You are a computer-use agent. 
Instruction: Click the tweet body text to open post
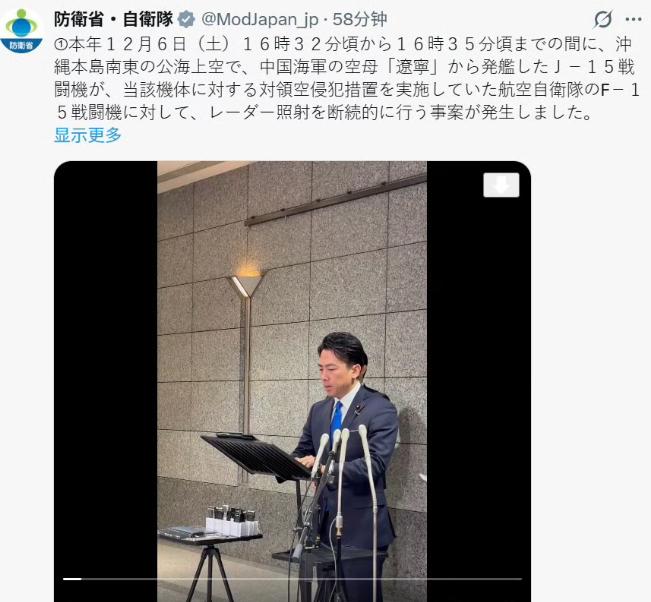(x=345, y=78)
